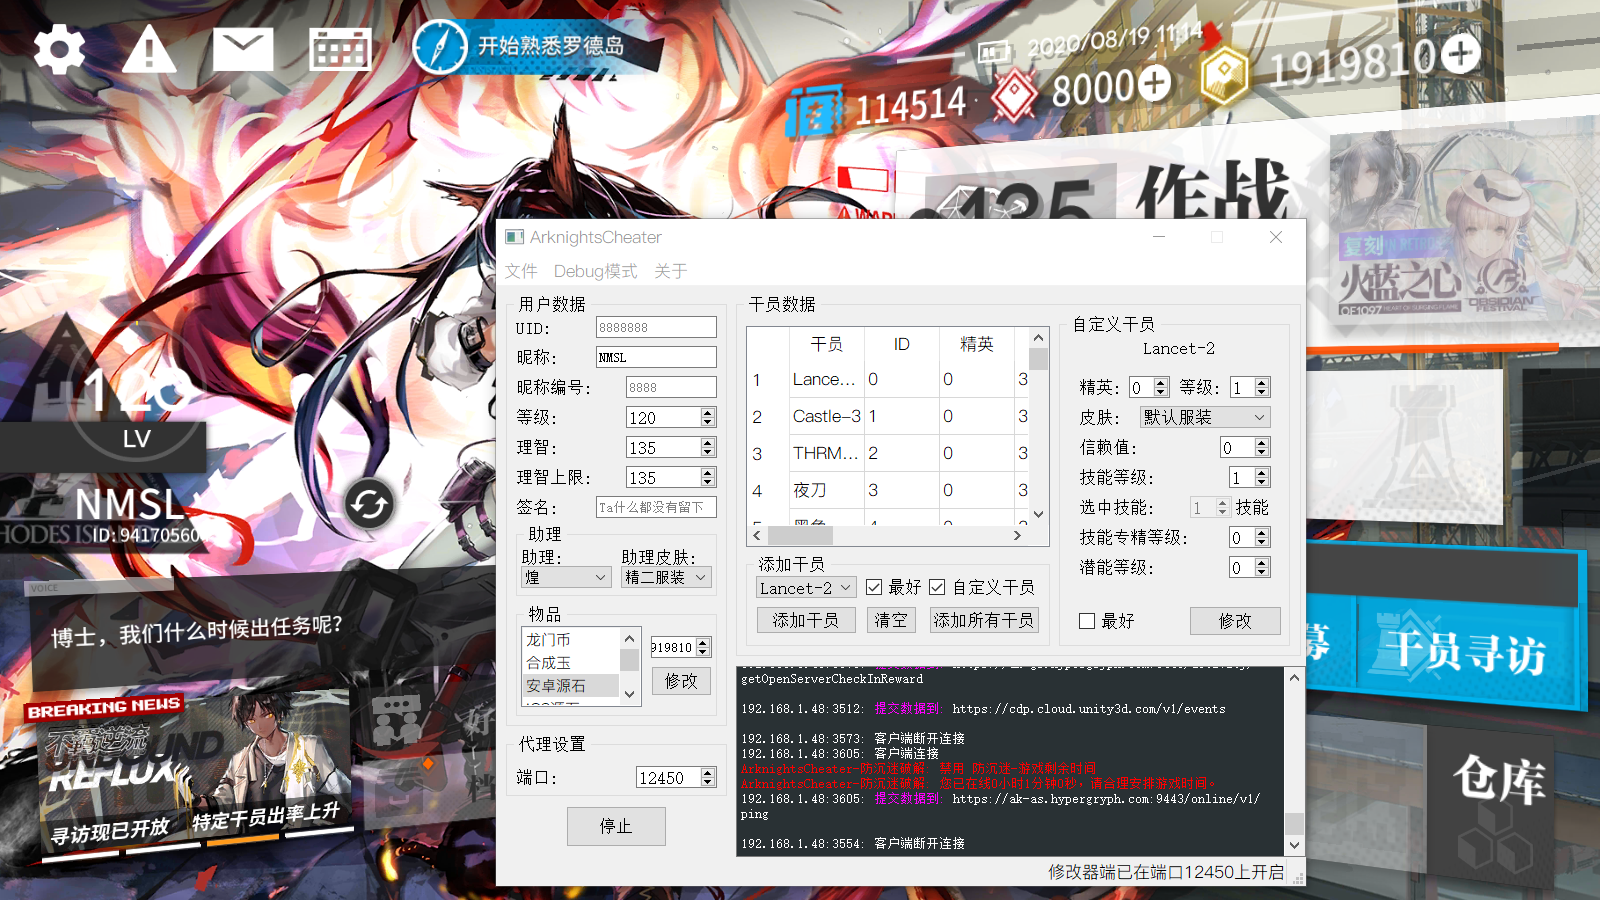This screenshot has height=900, width=1600.
Task: Click the refresh assistant circular arrow icon
Action: [369, 504]
